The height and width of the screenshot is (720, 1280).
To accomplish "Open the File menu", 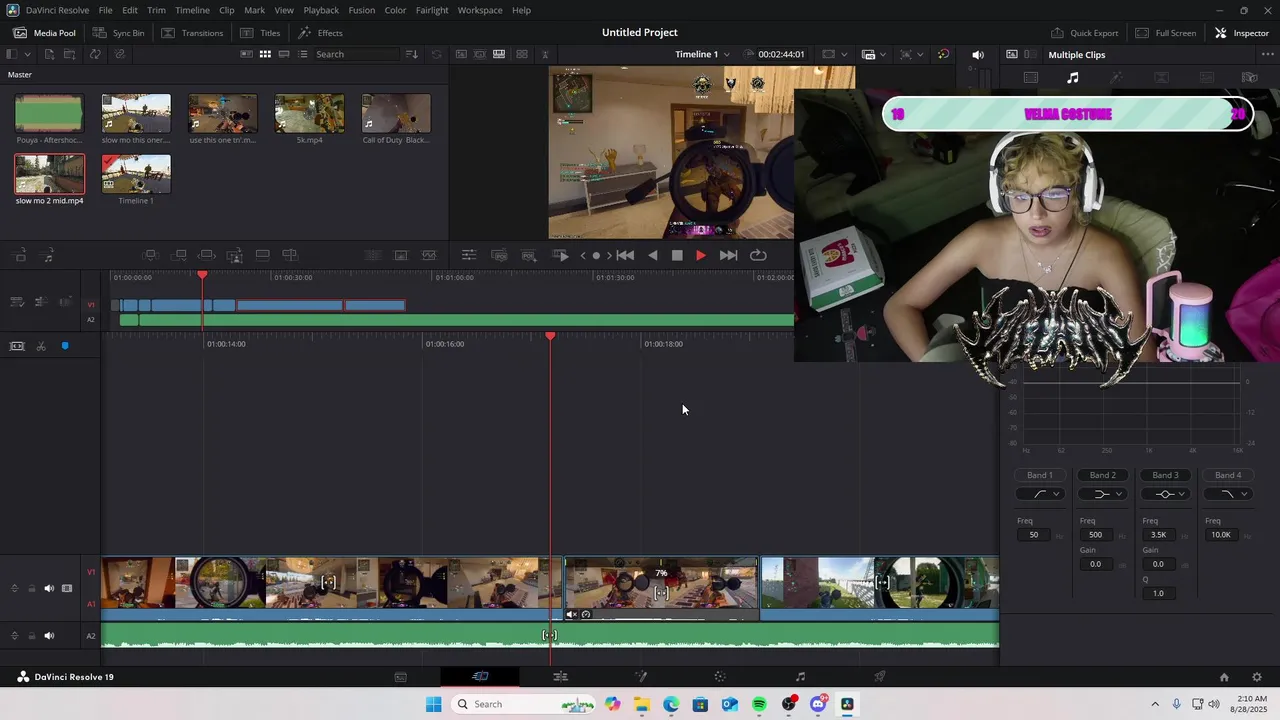I will coord(105,10).
